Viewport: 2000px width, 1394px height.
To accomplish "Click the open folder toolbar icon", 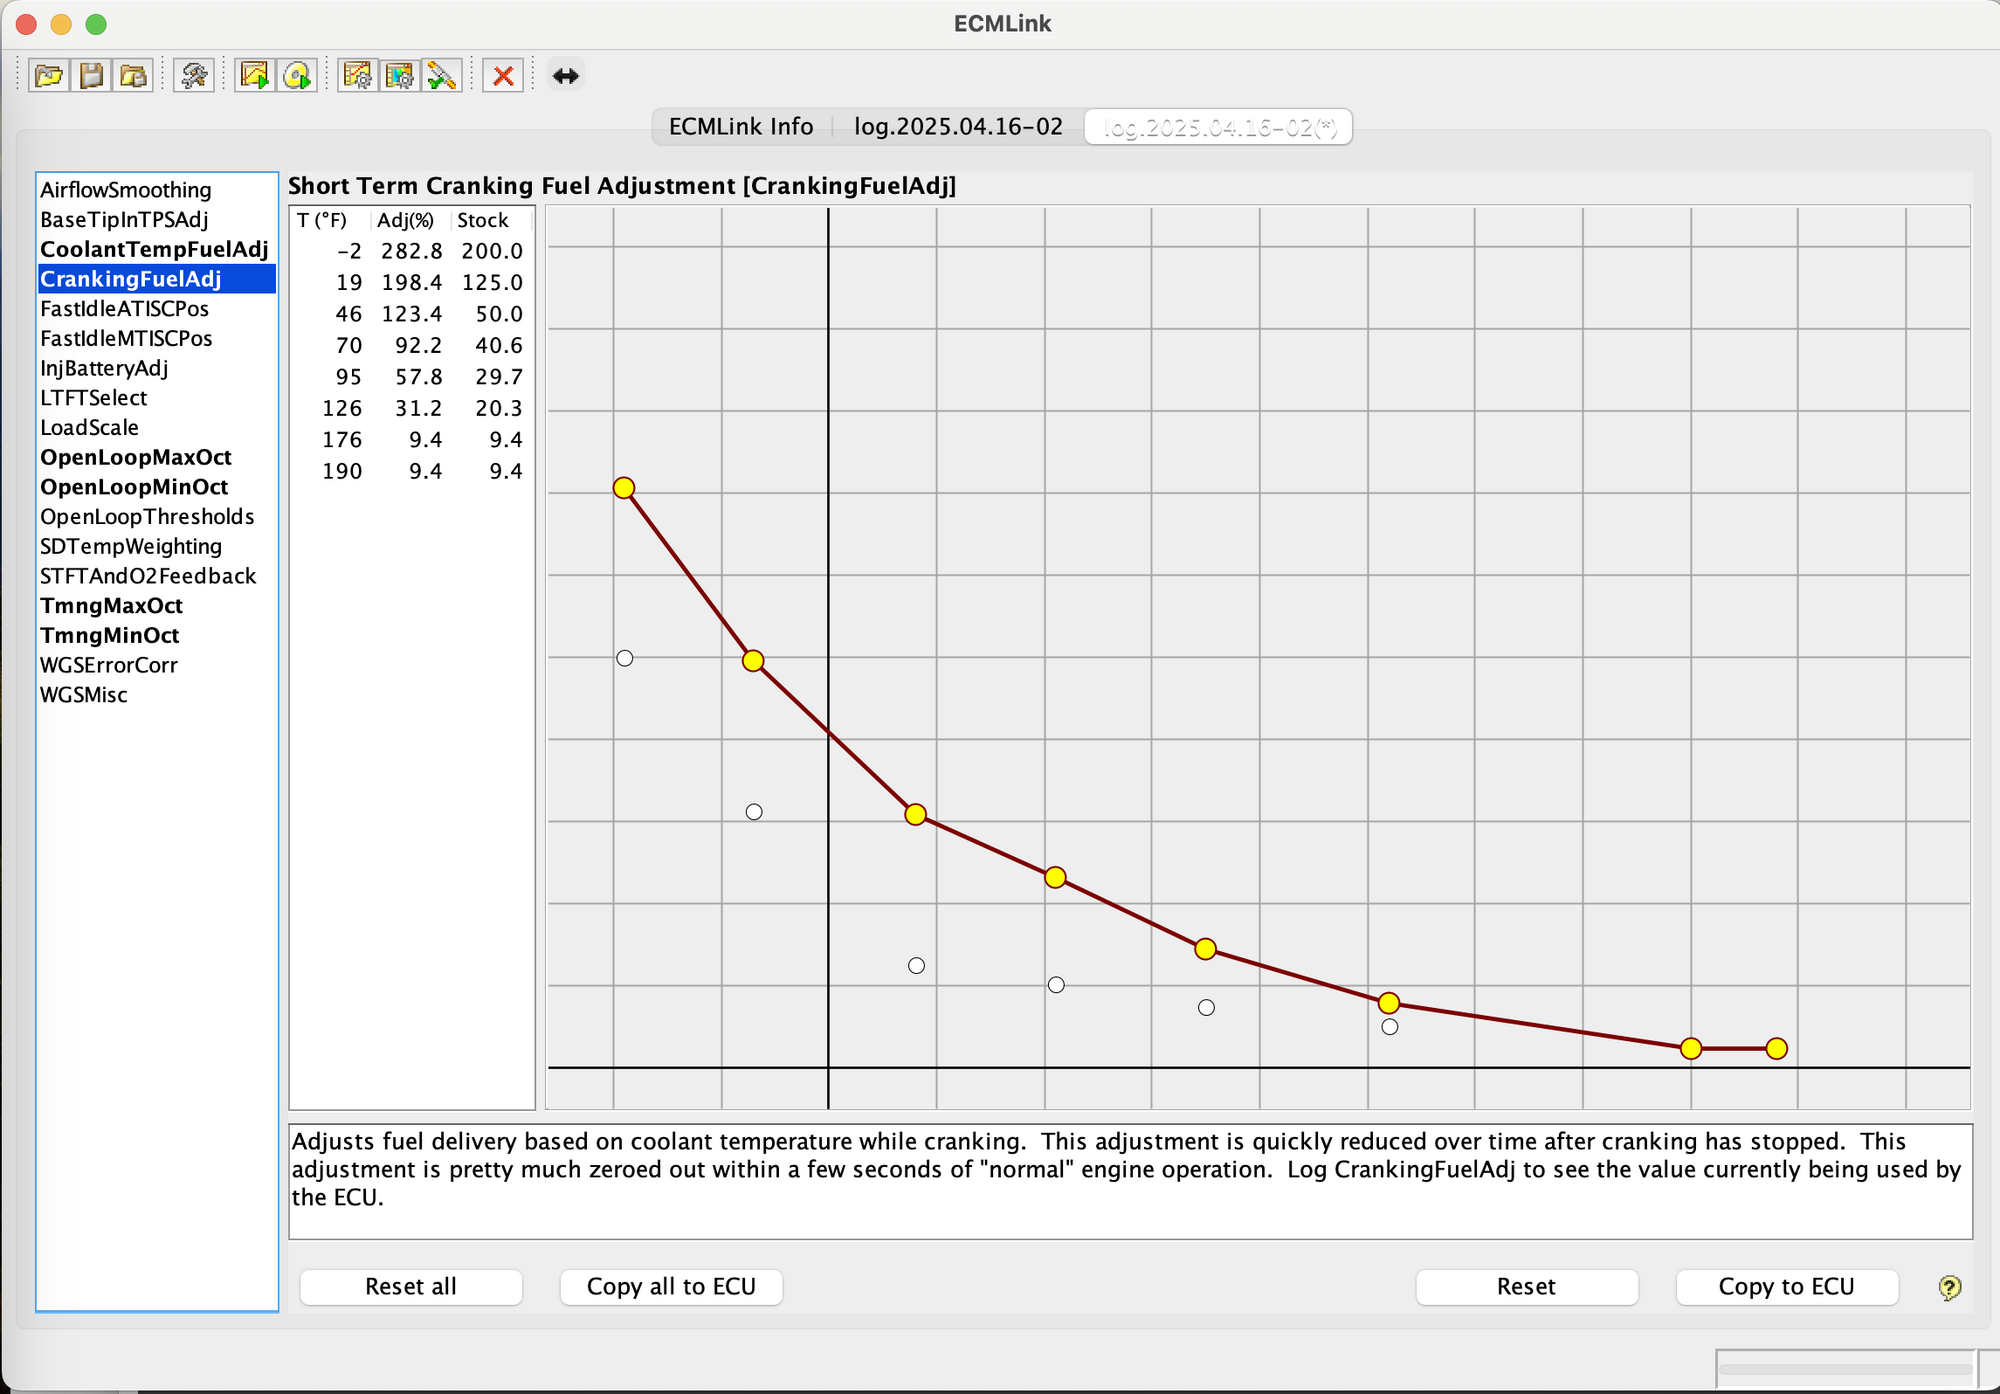I will 49,75.
